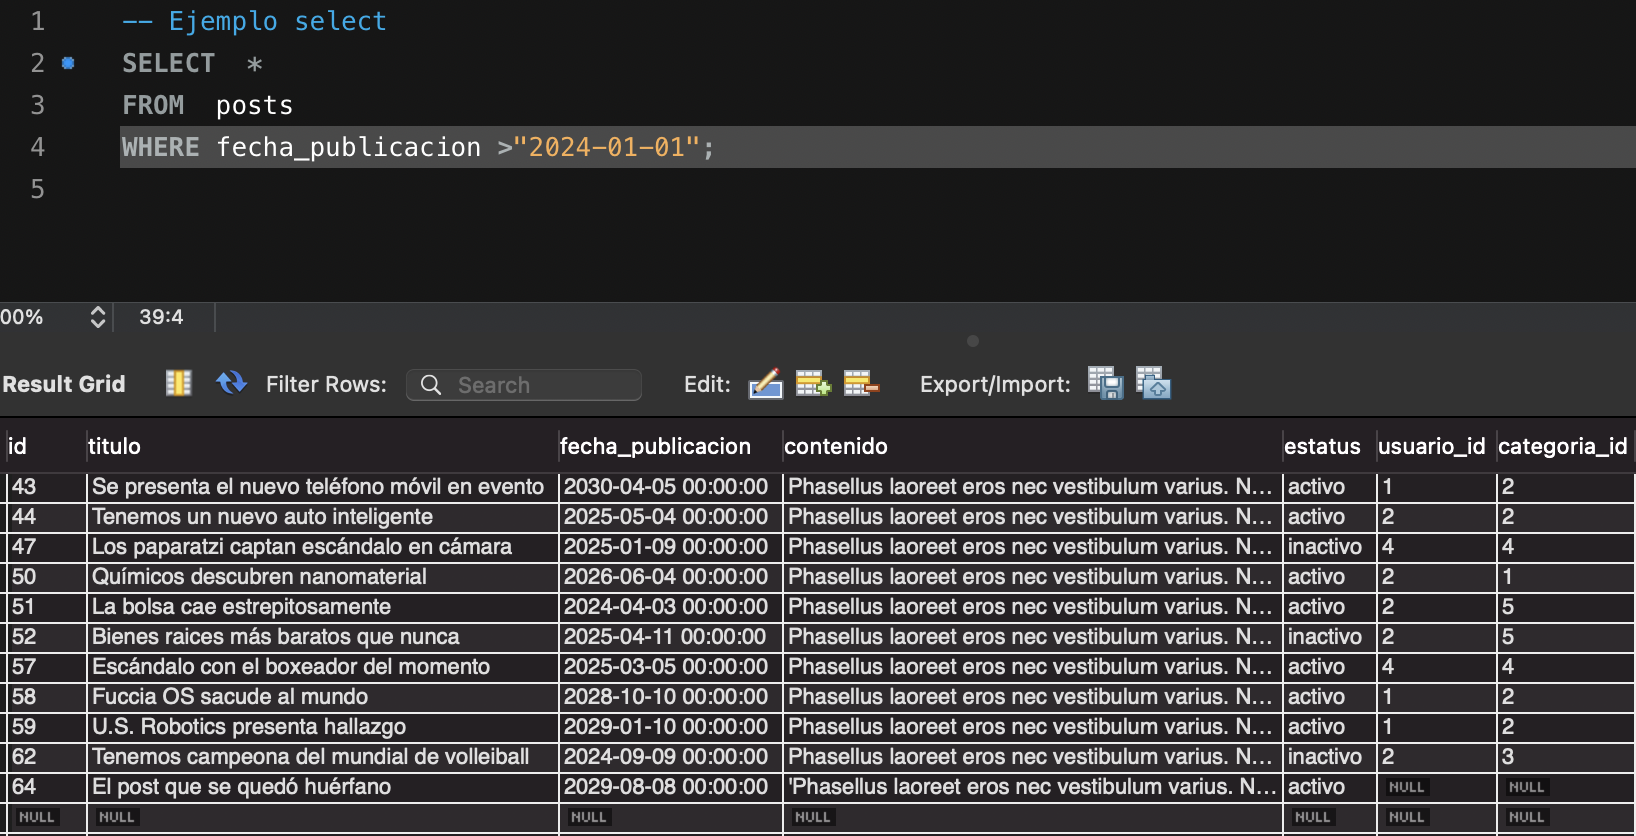Click the edit current row pencil icon
This screenshot has width=1636, height=836.
pyautogui.click(x=765, y=383)
